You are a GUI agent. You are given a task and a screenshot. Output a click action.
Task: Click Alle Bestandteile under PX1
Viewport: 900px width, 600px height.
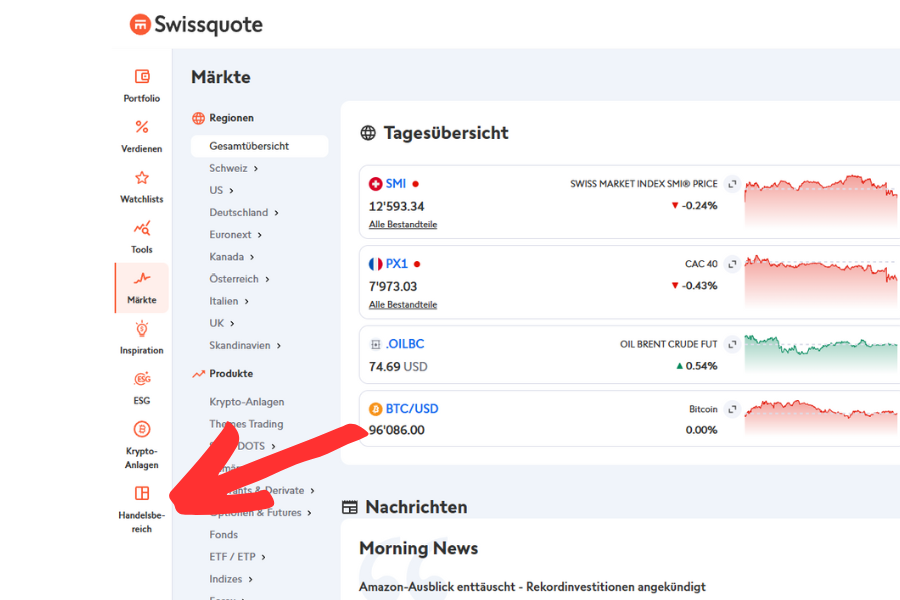coord(403,305)
